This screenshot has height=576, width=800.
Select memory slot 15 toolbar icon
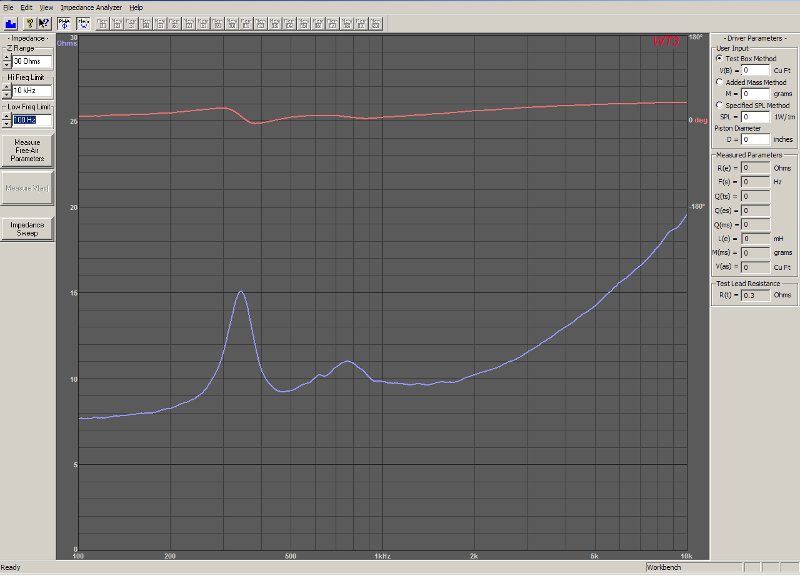click(x=304, y=23)
